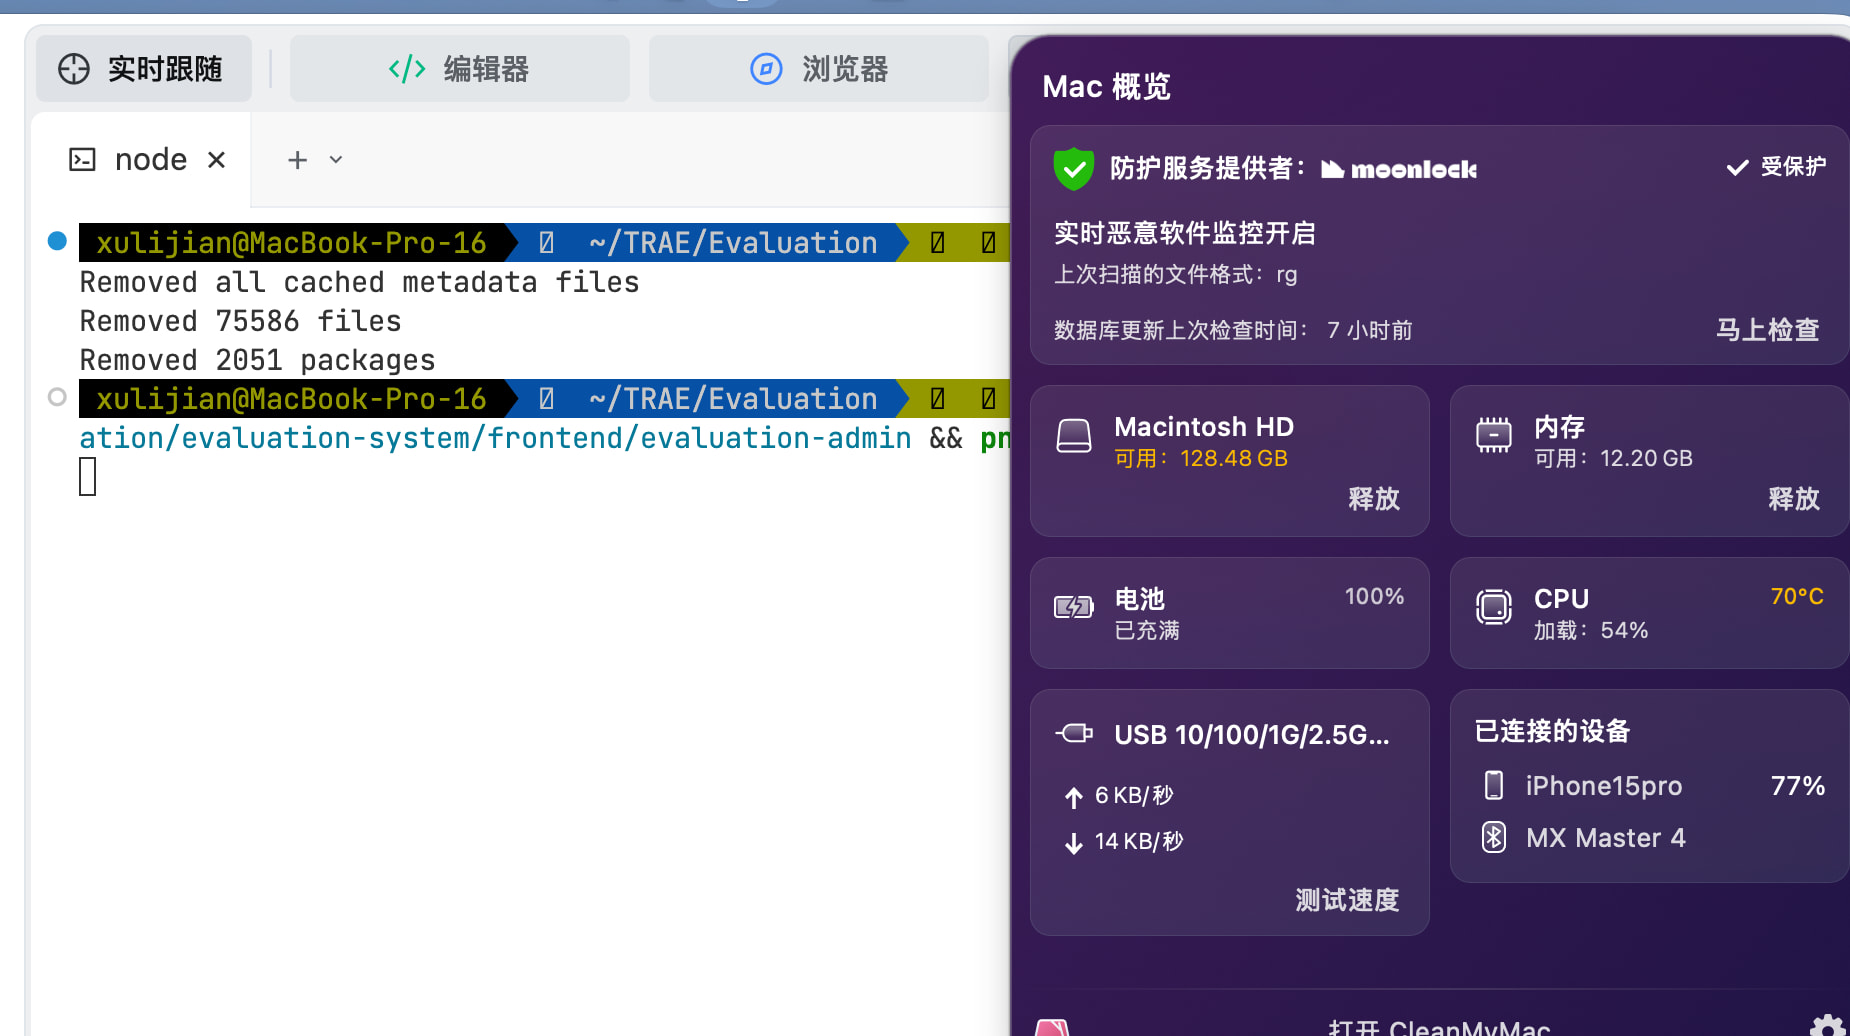Click the iPhone15pro phone icon
The width and height of the screenshot is (1850, 1036).
coord(1494,785)
